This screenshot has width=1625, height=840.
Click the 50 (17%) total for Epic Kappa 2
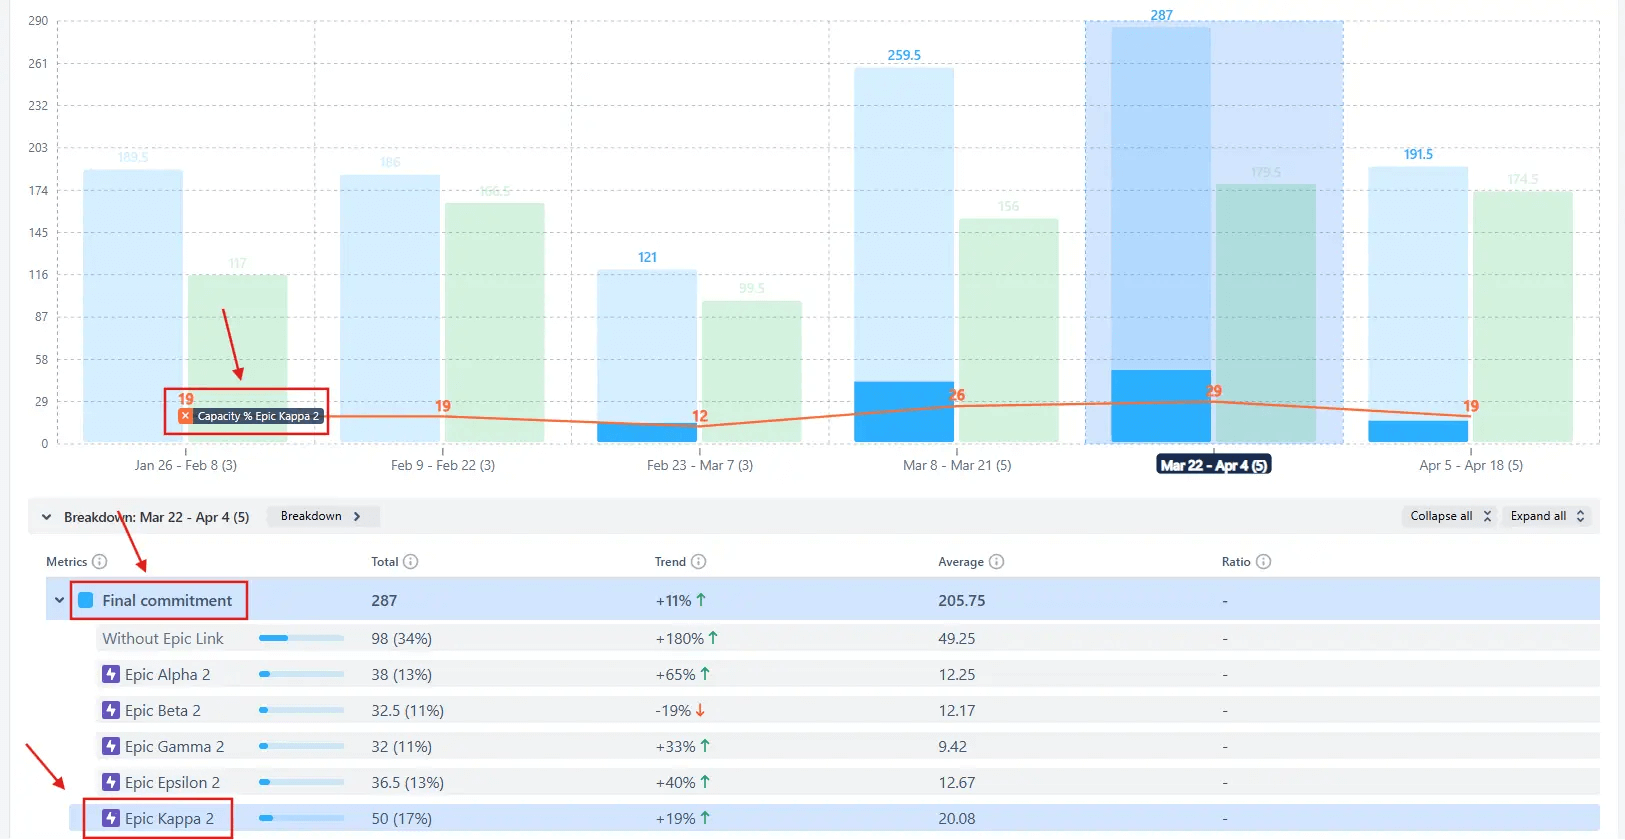coord(402,818)
